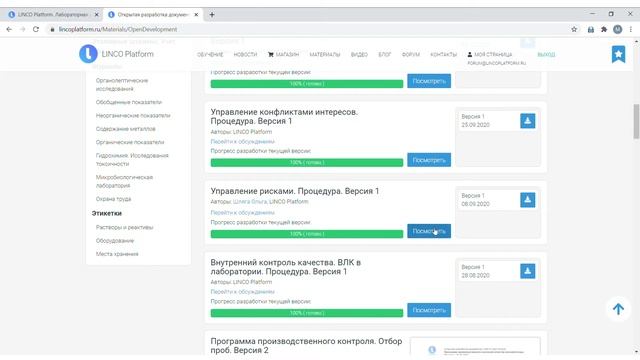This screenshot has height=360, width=640.
Task: Open the ФОРУМ menu item
Action: point(411,54)
